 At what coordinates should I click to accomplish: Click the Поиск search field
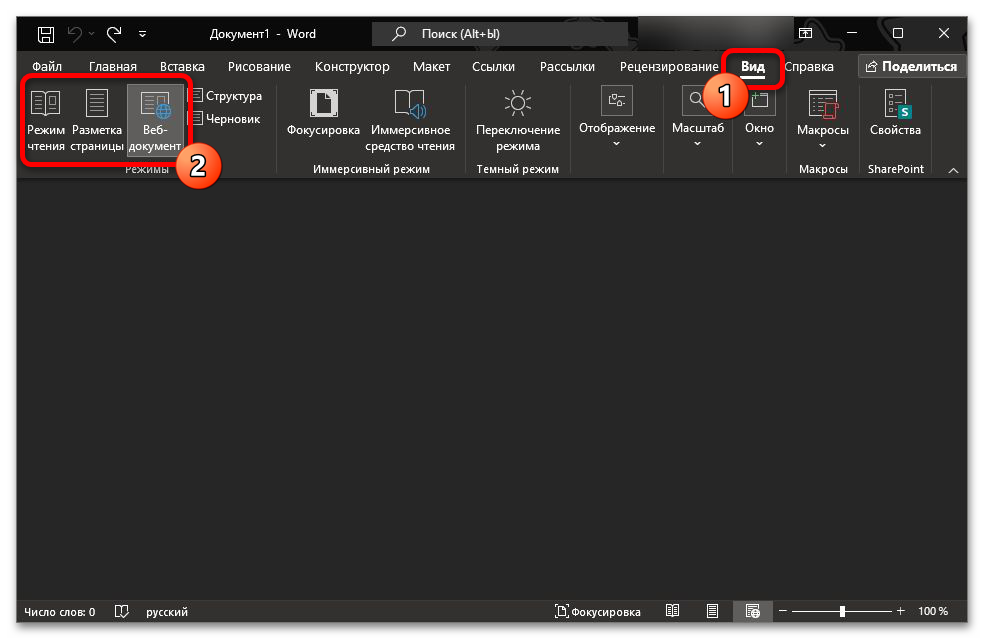[500, 34]
